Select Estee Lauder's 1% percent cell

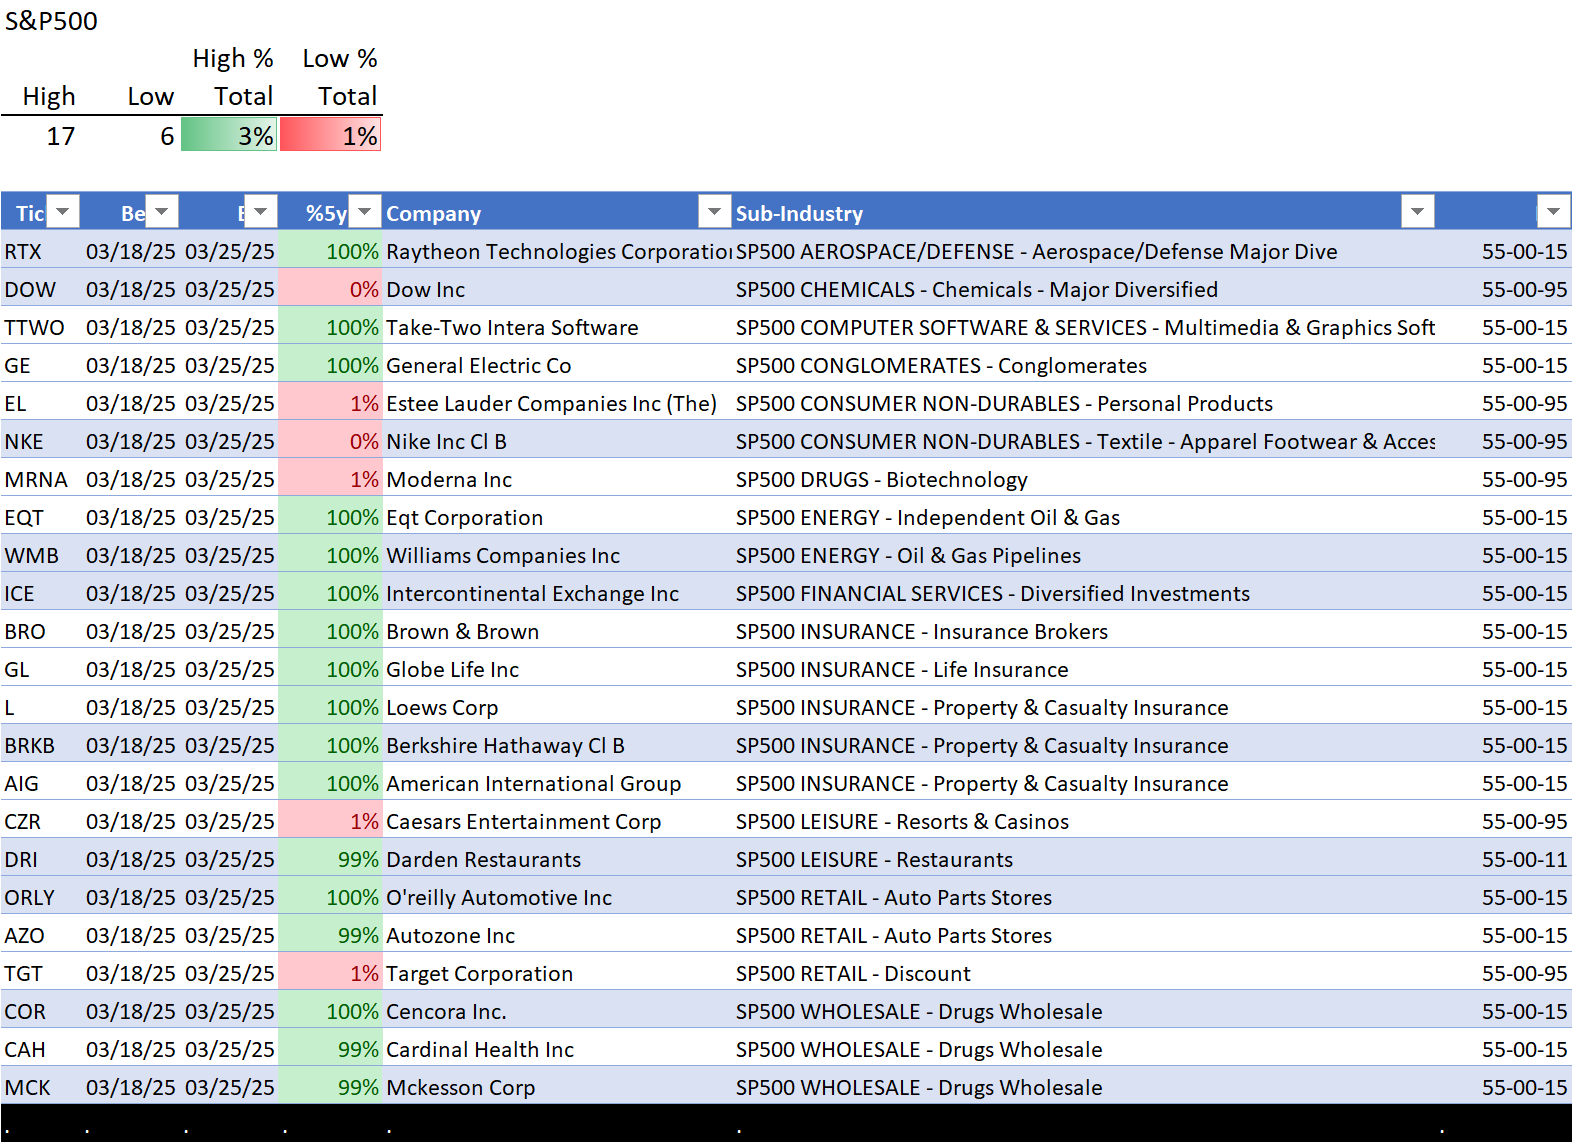(x=330, y=403)
